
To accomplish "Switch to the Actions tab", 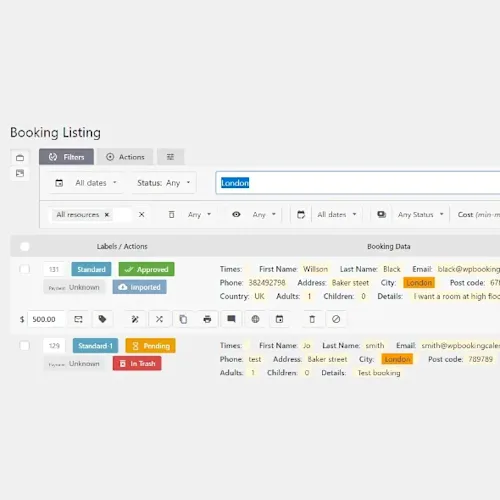I will click(x=125, y=157).
